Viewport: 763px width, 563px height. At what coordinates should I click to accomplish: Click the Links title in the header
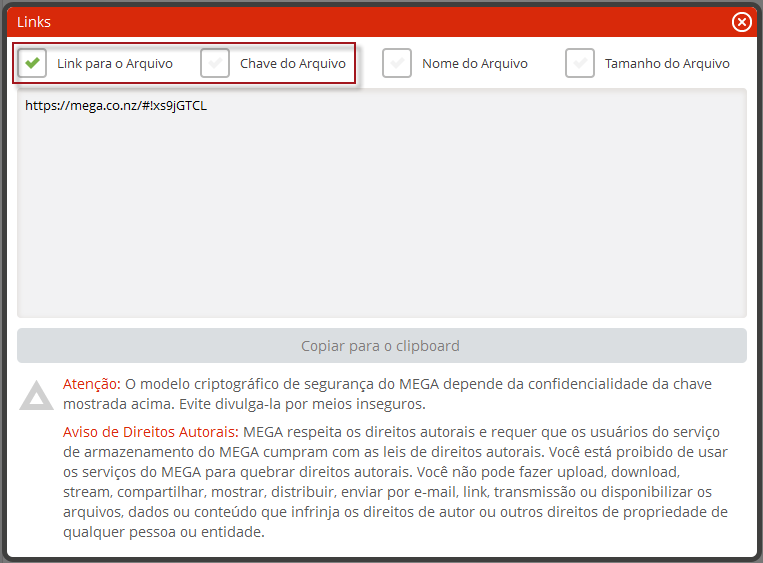(x=34, y=22)
